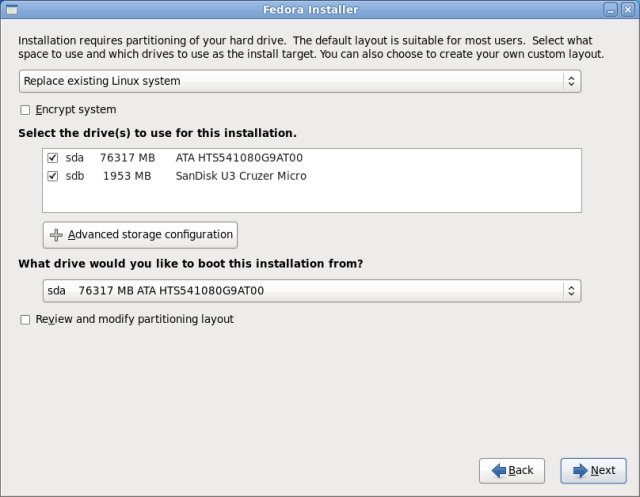Click the left arrow icon beside Back
640x497 pixels.
(x=497, y=470)
